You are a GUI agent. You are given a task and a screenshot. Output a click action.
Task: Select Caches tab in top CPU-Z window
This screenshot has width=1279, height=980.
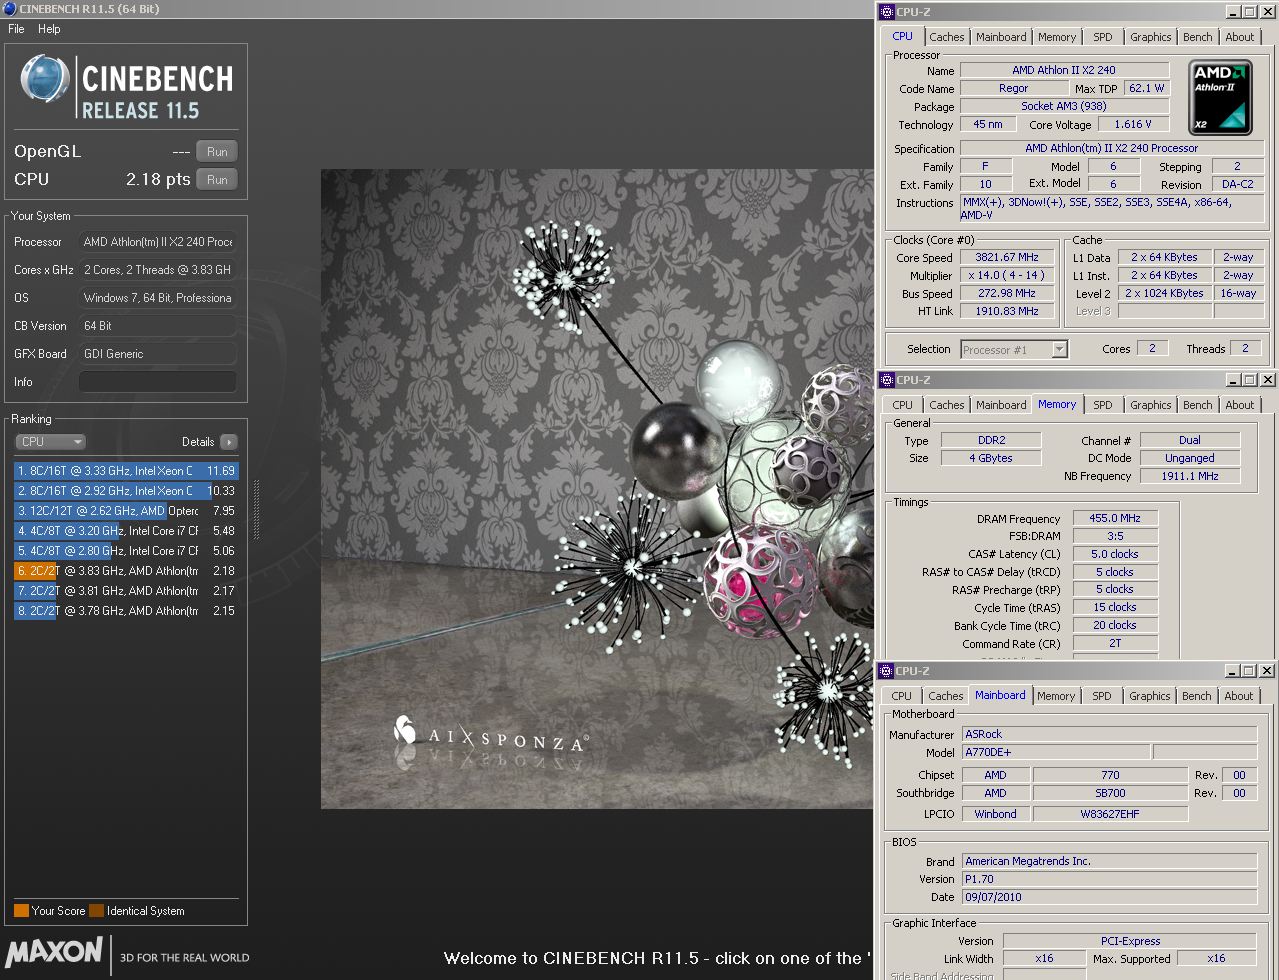click(x=946, y=37)
